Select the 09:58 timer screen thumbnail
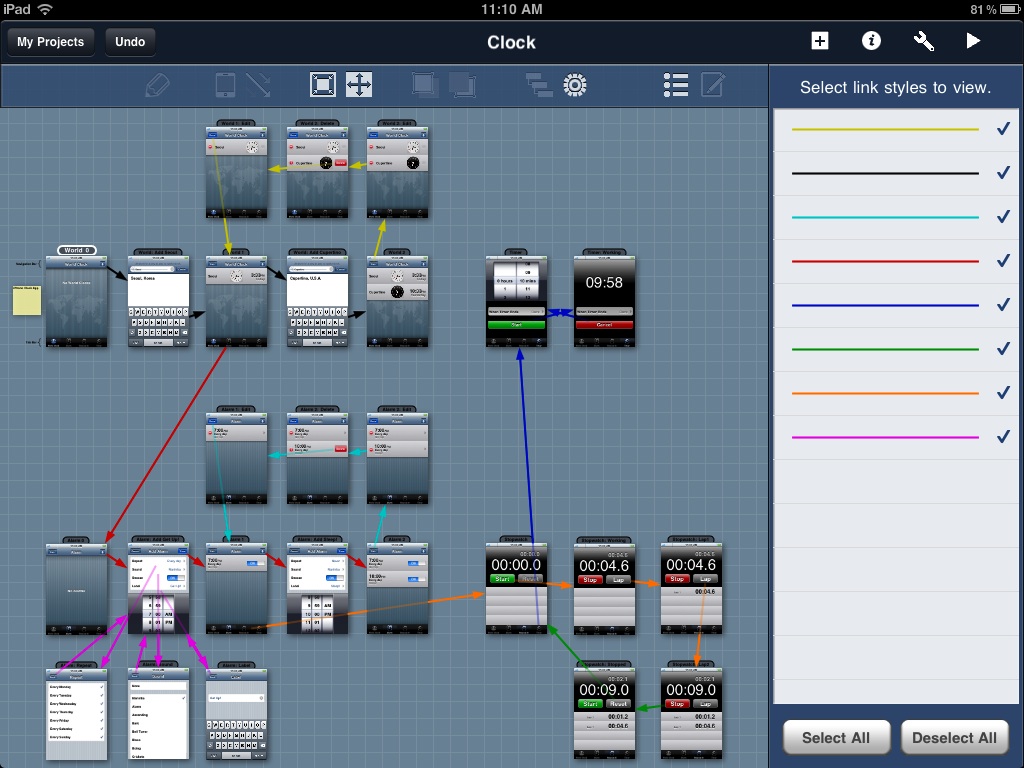Screen dimensions: 1024x768 [x=604, y=301]
